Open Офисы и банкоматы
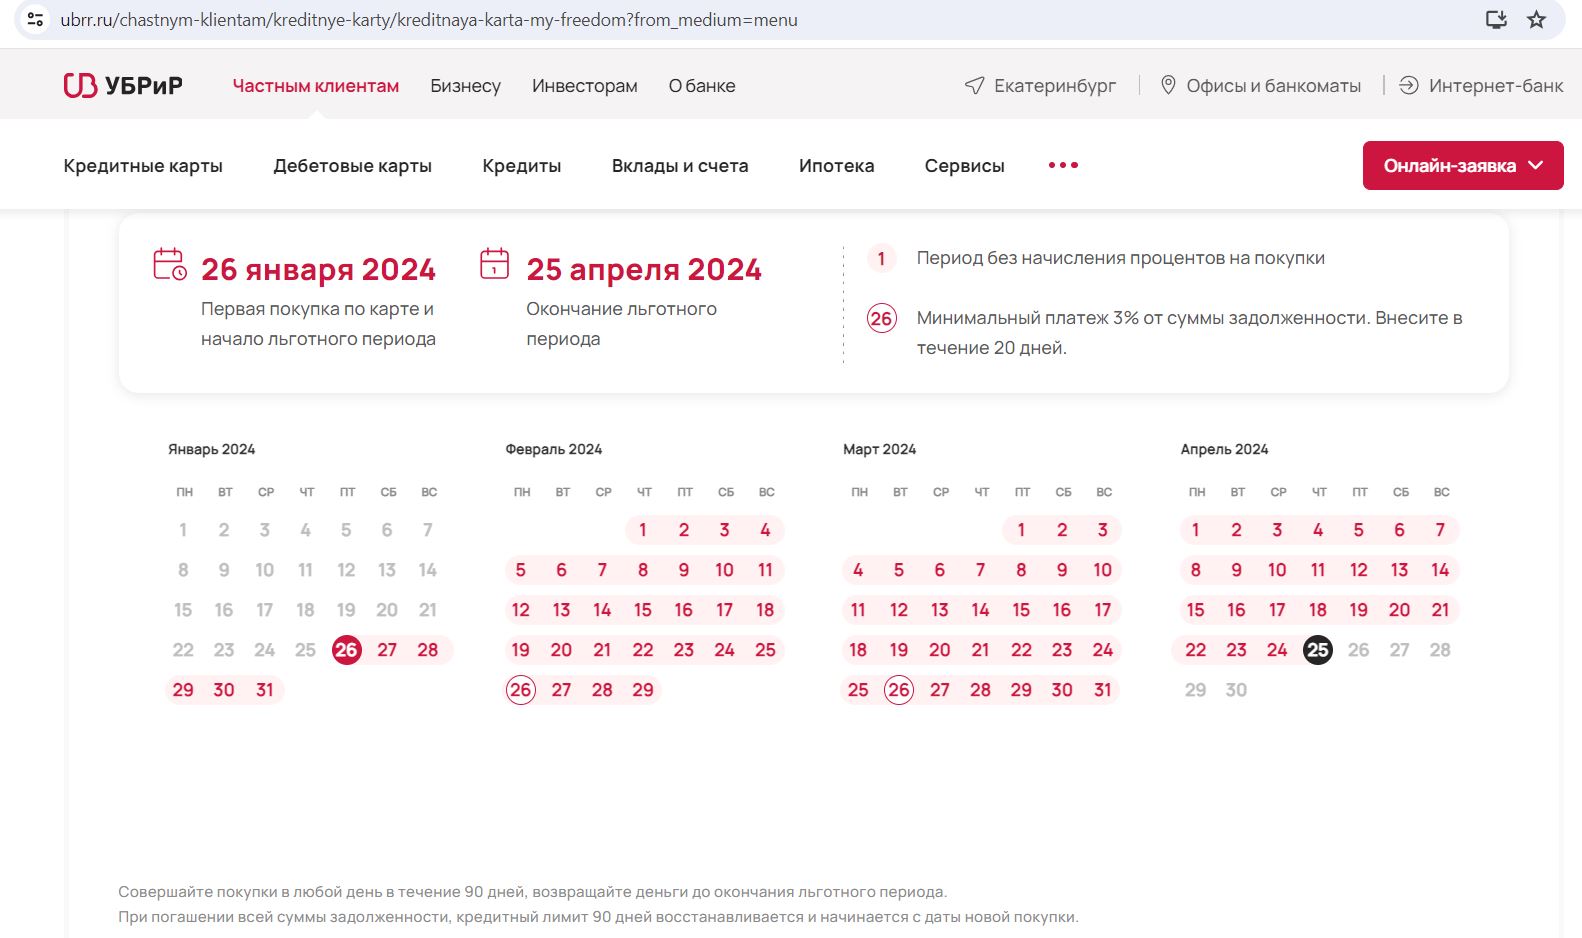 [1274, 86]
